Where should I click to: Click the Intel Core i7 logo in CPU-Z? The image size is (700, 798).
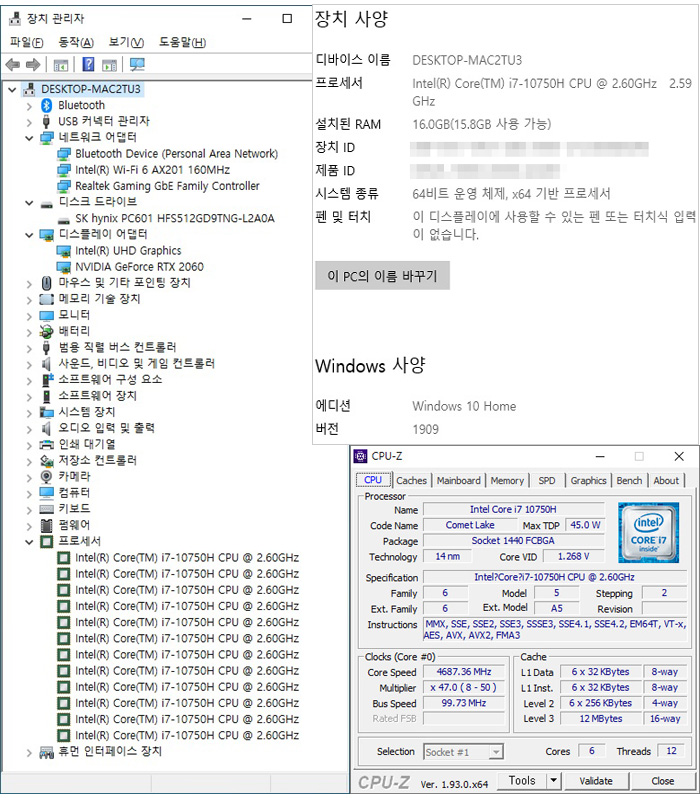pos(648,532)
